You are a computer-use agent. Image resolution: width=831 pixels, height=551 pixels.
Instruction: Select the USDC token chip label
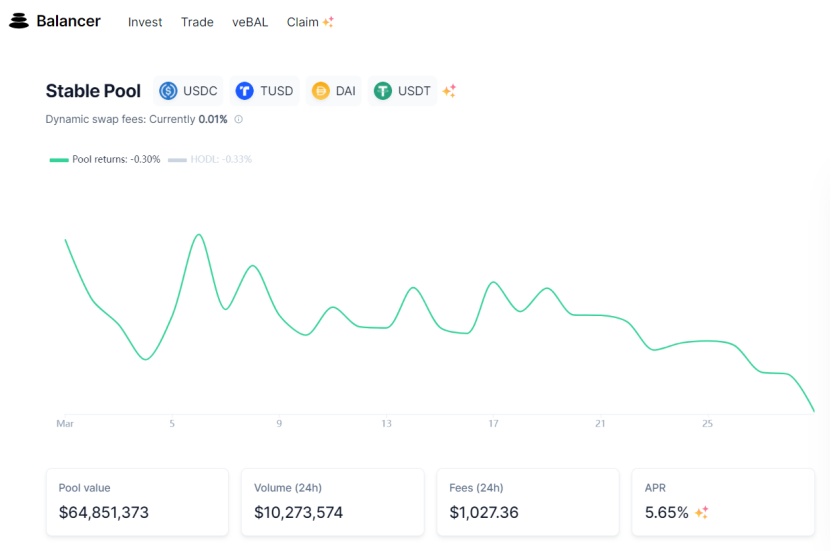point(200,91)
